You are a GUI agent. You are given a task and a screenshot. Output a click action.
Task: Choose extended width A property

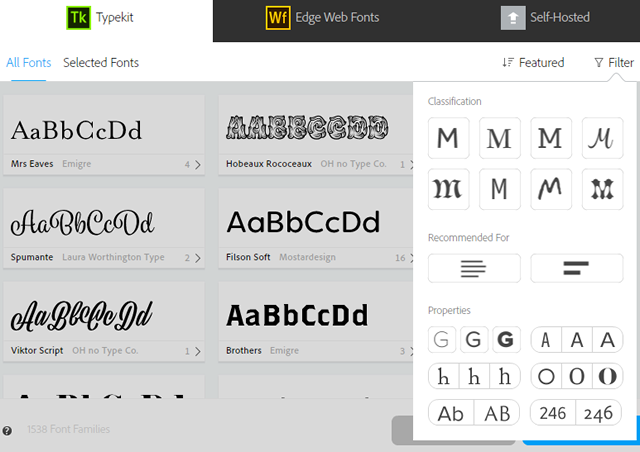click(608, 339)
